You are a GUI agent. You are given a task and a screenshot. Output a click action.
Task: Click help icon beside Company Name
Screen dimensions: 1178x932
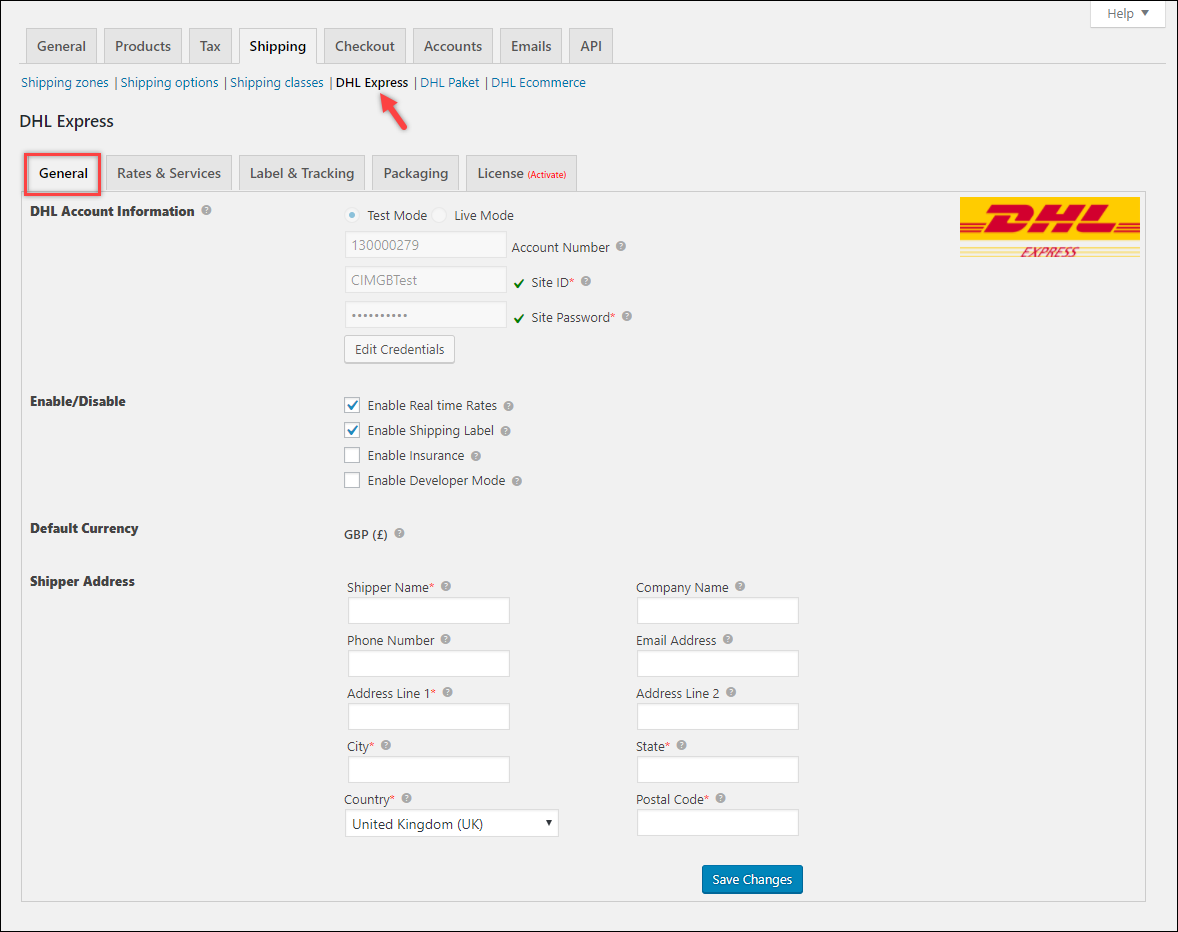click(740, 587)
